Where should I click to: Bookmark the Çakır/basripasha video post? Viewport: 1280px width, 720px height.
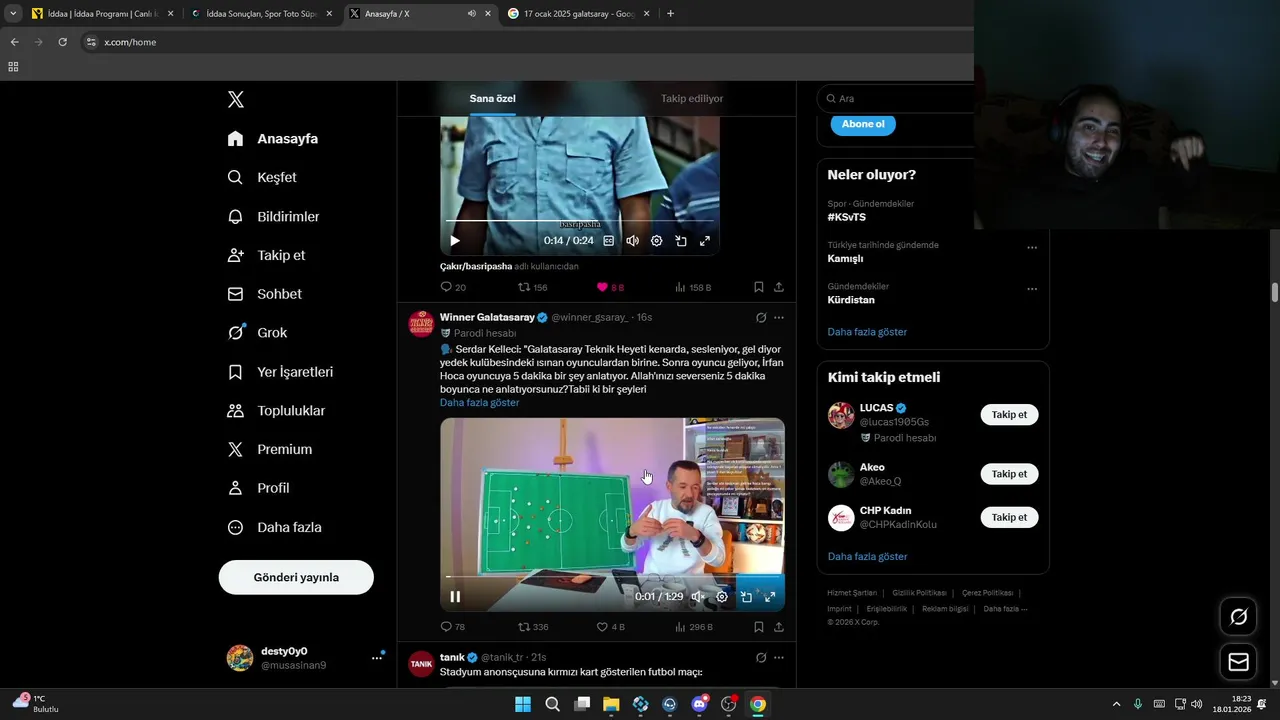coord(759,287)
